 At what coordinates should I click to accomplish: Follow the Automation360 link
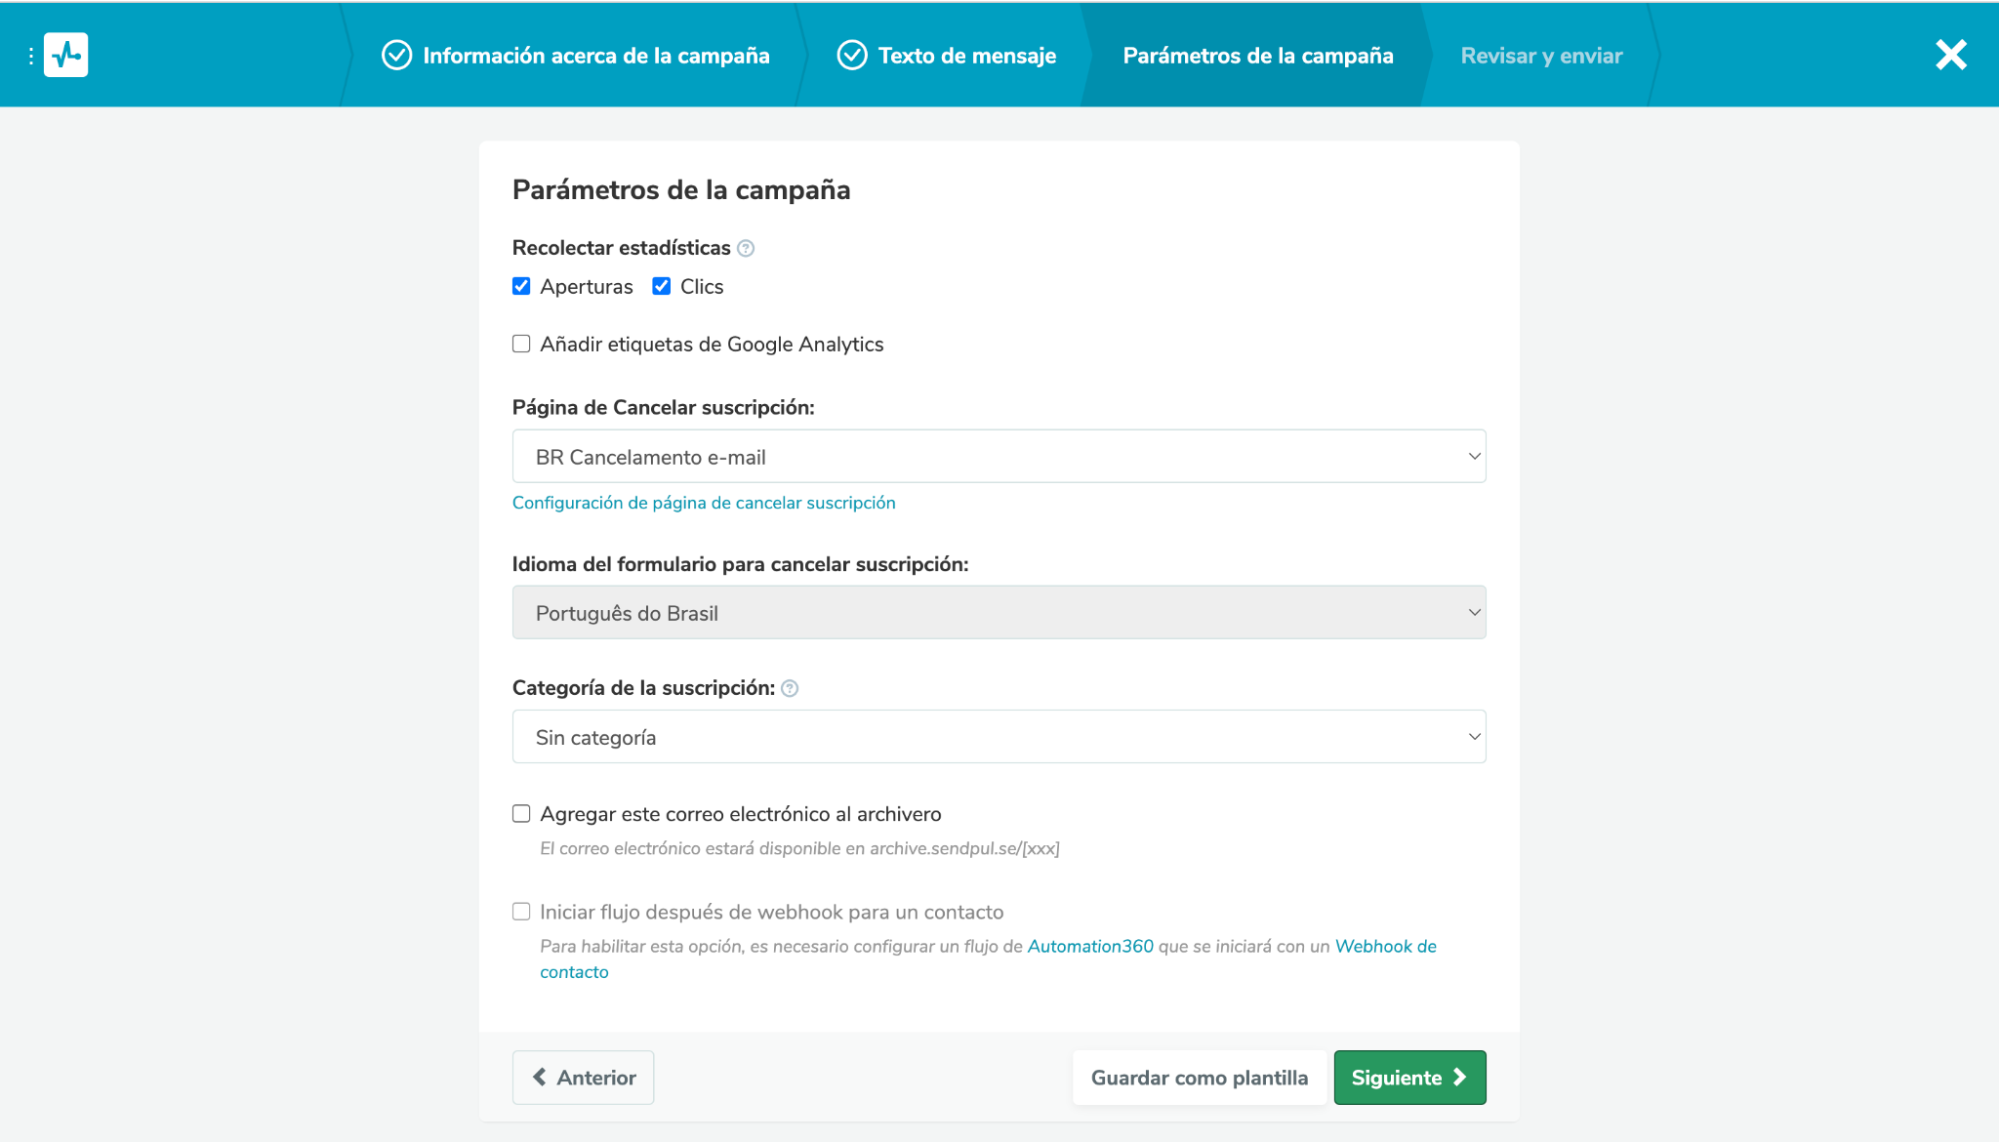(x=1090, y=946)
